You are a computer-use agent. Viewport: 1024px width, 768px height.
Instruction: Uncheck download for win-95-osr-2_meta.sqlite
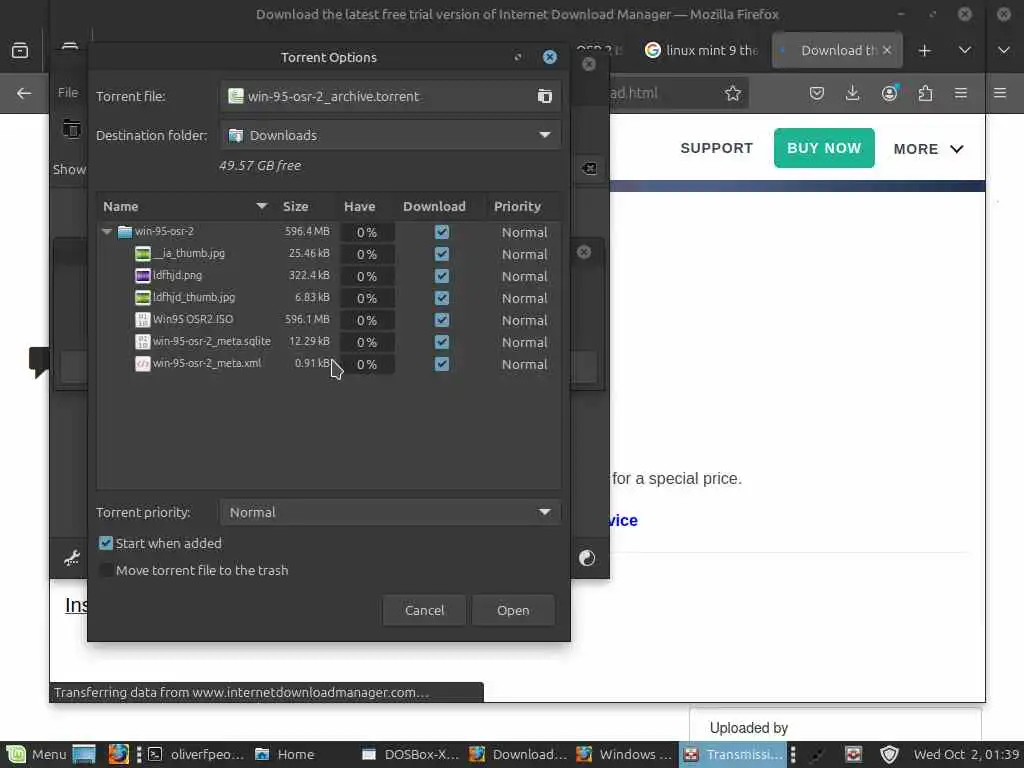[441, 342]
